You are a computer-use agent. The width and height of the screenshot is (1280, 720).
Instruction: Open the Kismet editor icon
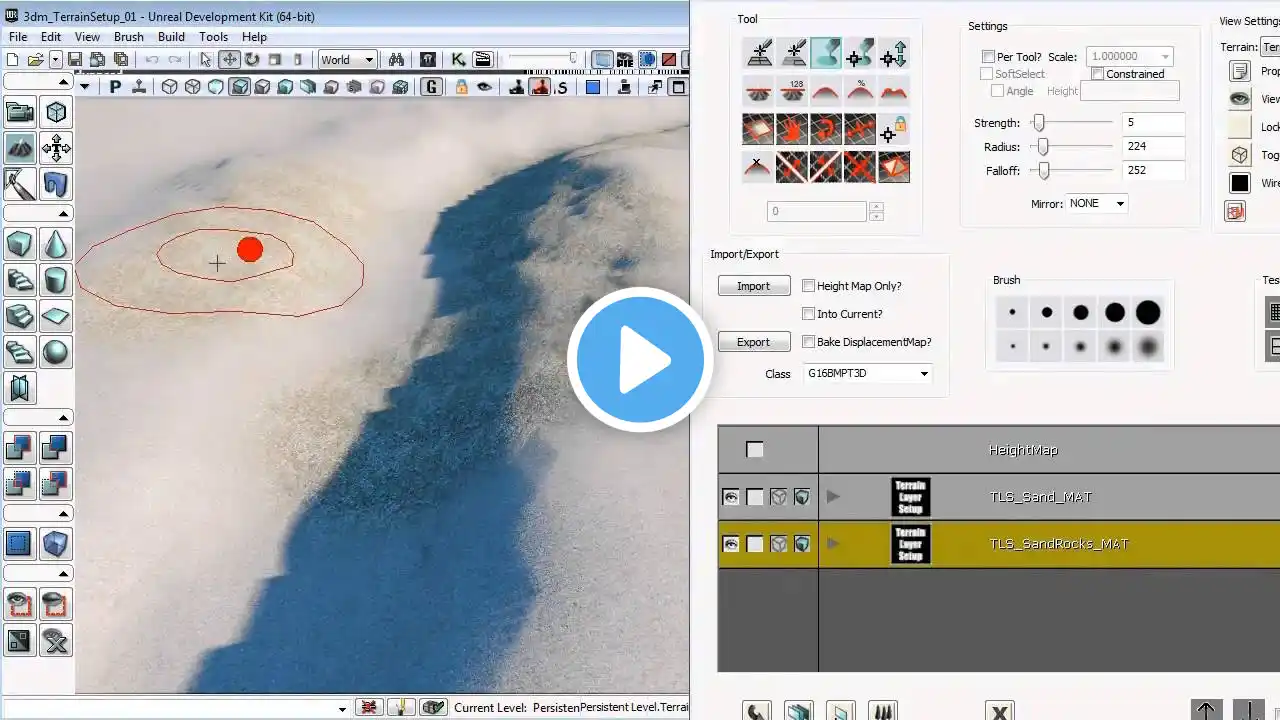click(x=459, y=60)
